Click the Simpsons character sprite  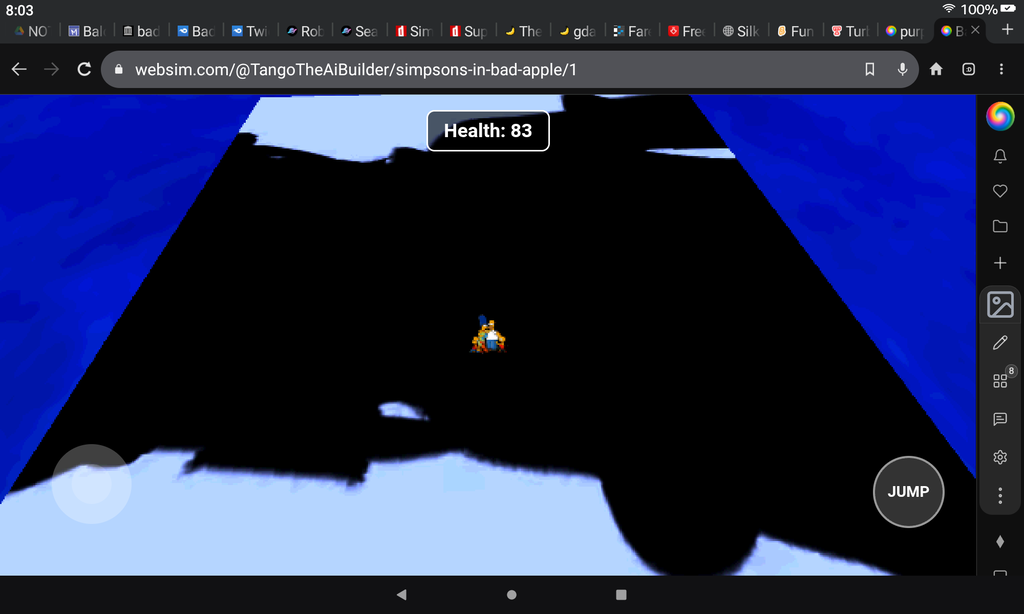(487, 334)
